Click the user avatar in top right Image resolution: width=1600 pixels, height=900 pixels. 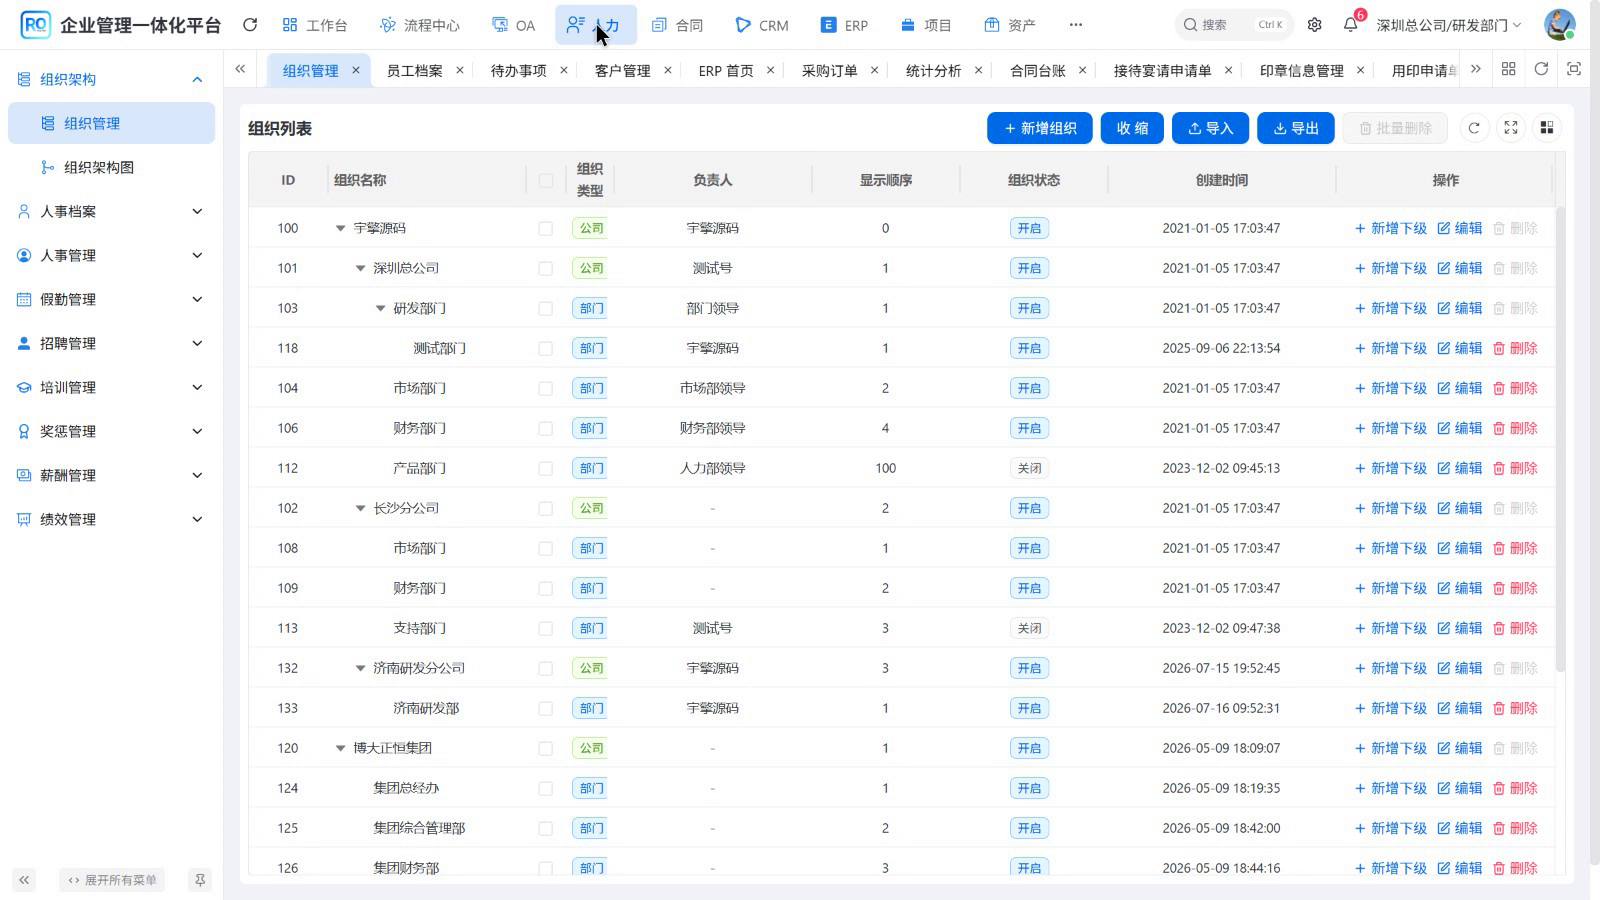tap(1559, 25)
